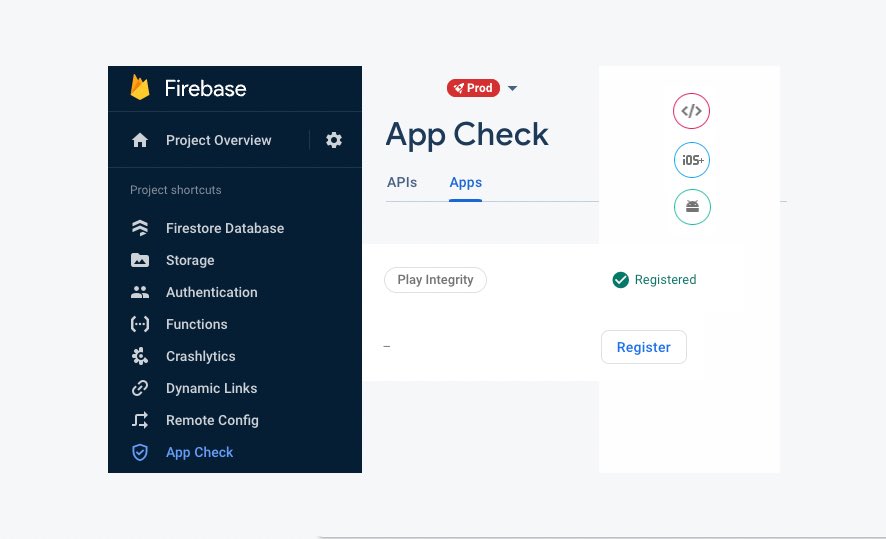Click the Authentication people icon
This screenshot has height=539, width=886.
(x=140, y=292)
